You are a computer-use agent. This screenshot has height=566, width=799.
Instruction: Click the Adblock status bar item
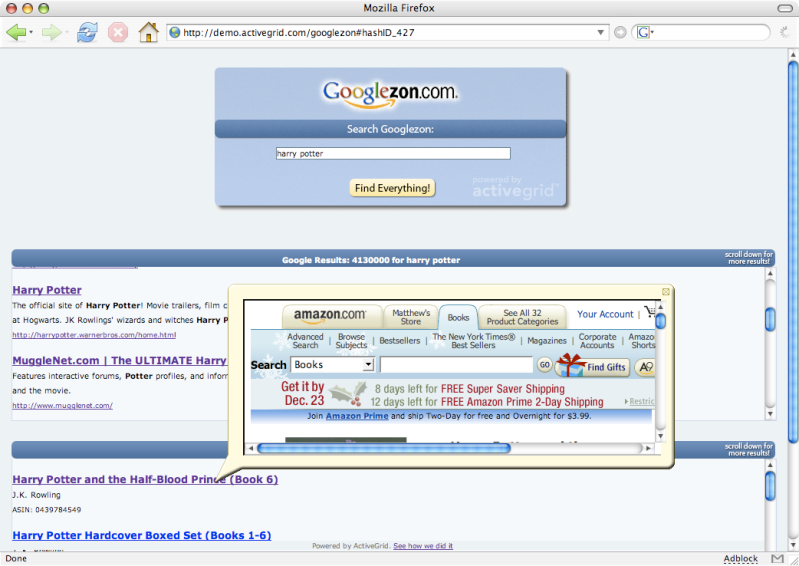(740, 559)
